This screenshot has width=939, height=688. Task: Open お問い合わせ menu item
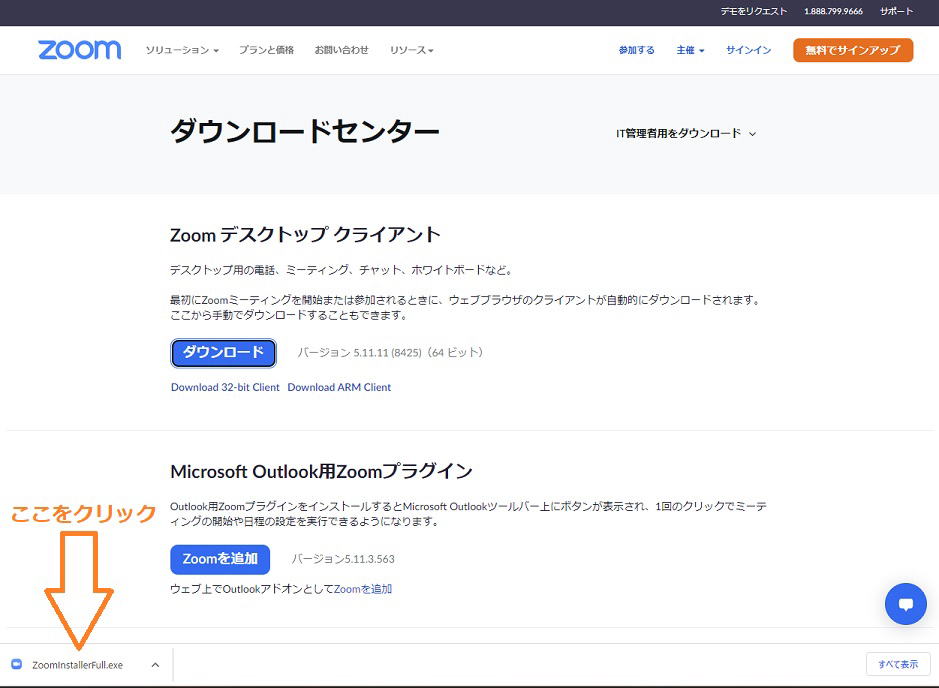(341, 50)
